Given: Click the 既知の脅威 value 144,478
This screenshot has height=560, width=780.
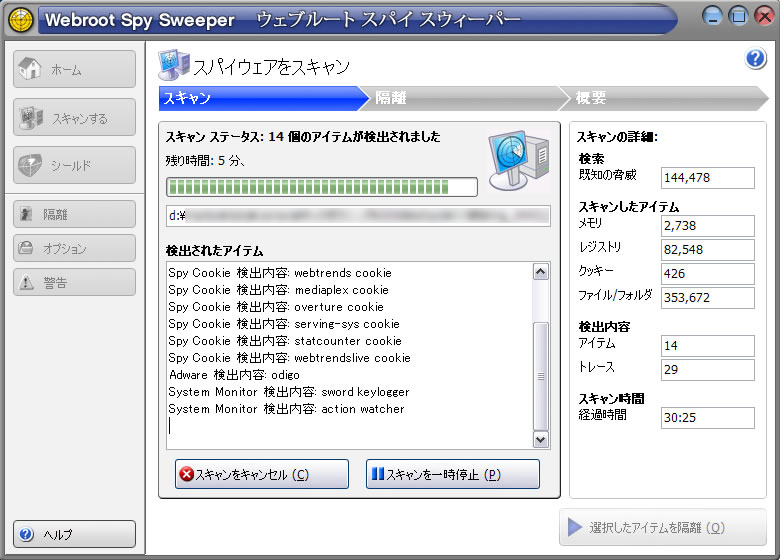Looking at the screenshot, I should pos(707,178).
